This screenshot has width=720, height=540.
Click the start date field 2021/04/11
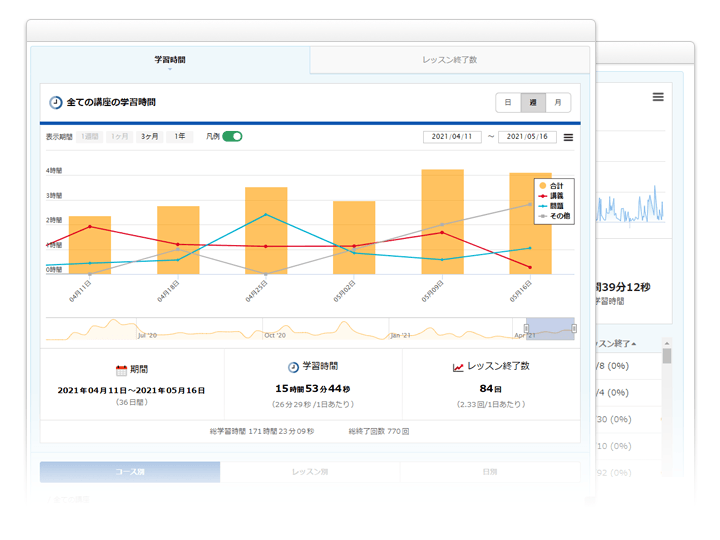pos(452,137)
